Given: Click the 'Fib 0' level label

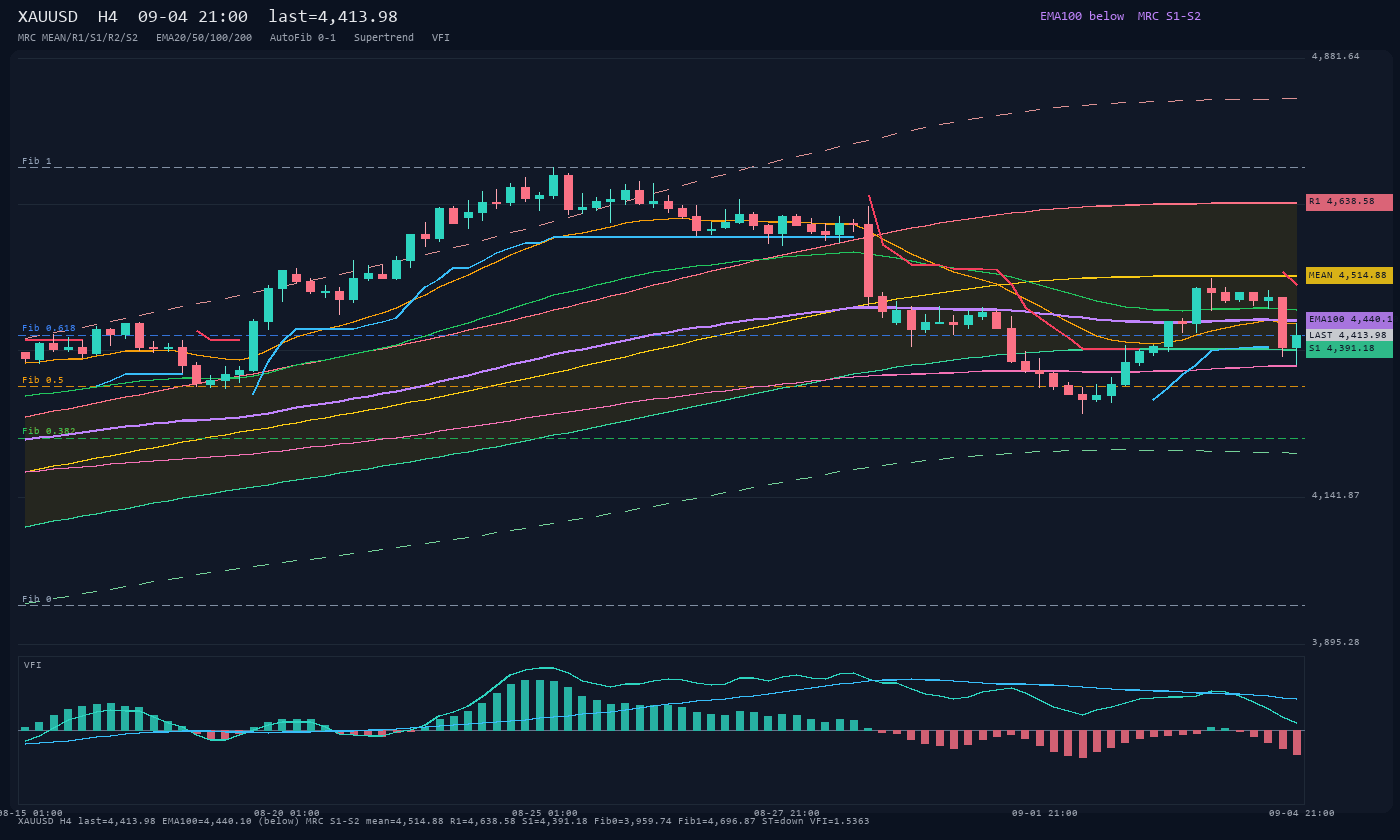Looking at the screenshot, I should [37, 599].
